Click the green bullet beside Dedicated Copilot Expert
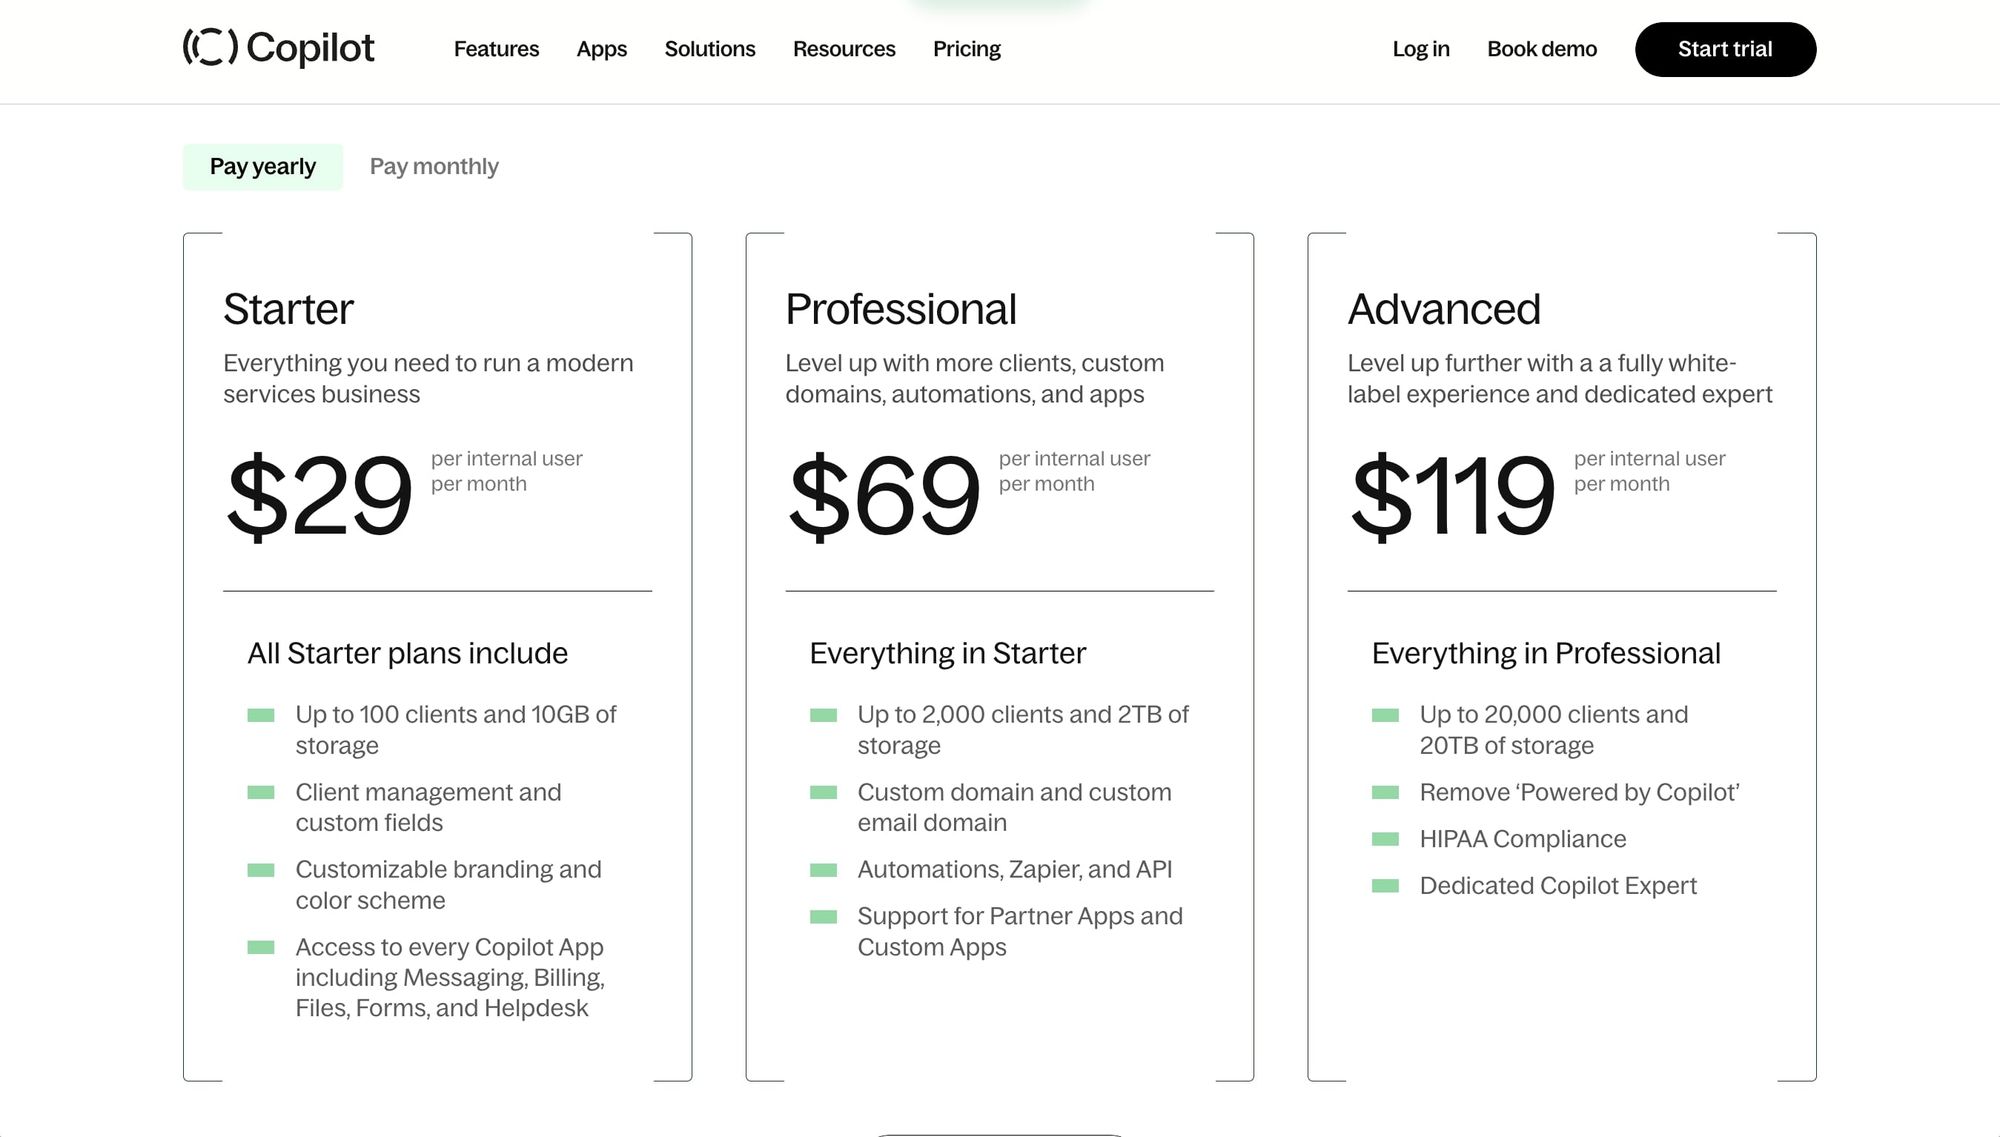The height and width of the screenshot is (1137, 2000). click(1385, 886)
